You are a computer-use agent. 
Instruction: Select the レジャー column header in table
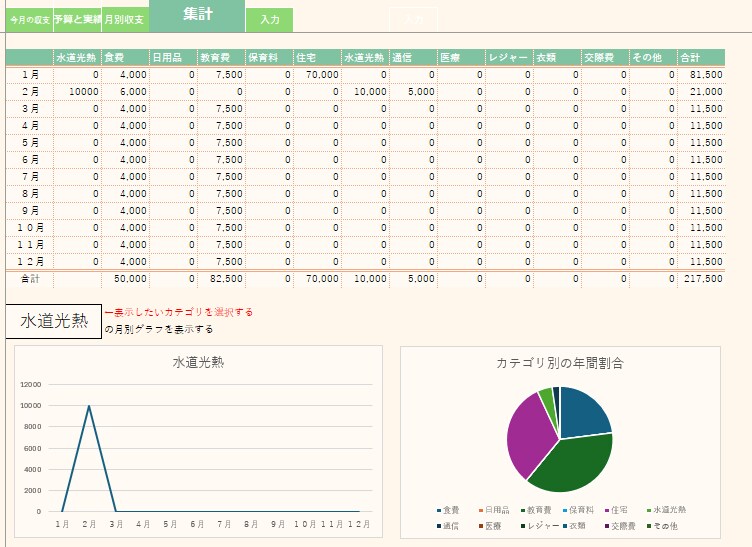click(509, 58)
